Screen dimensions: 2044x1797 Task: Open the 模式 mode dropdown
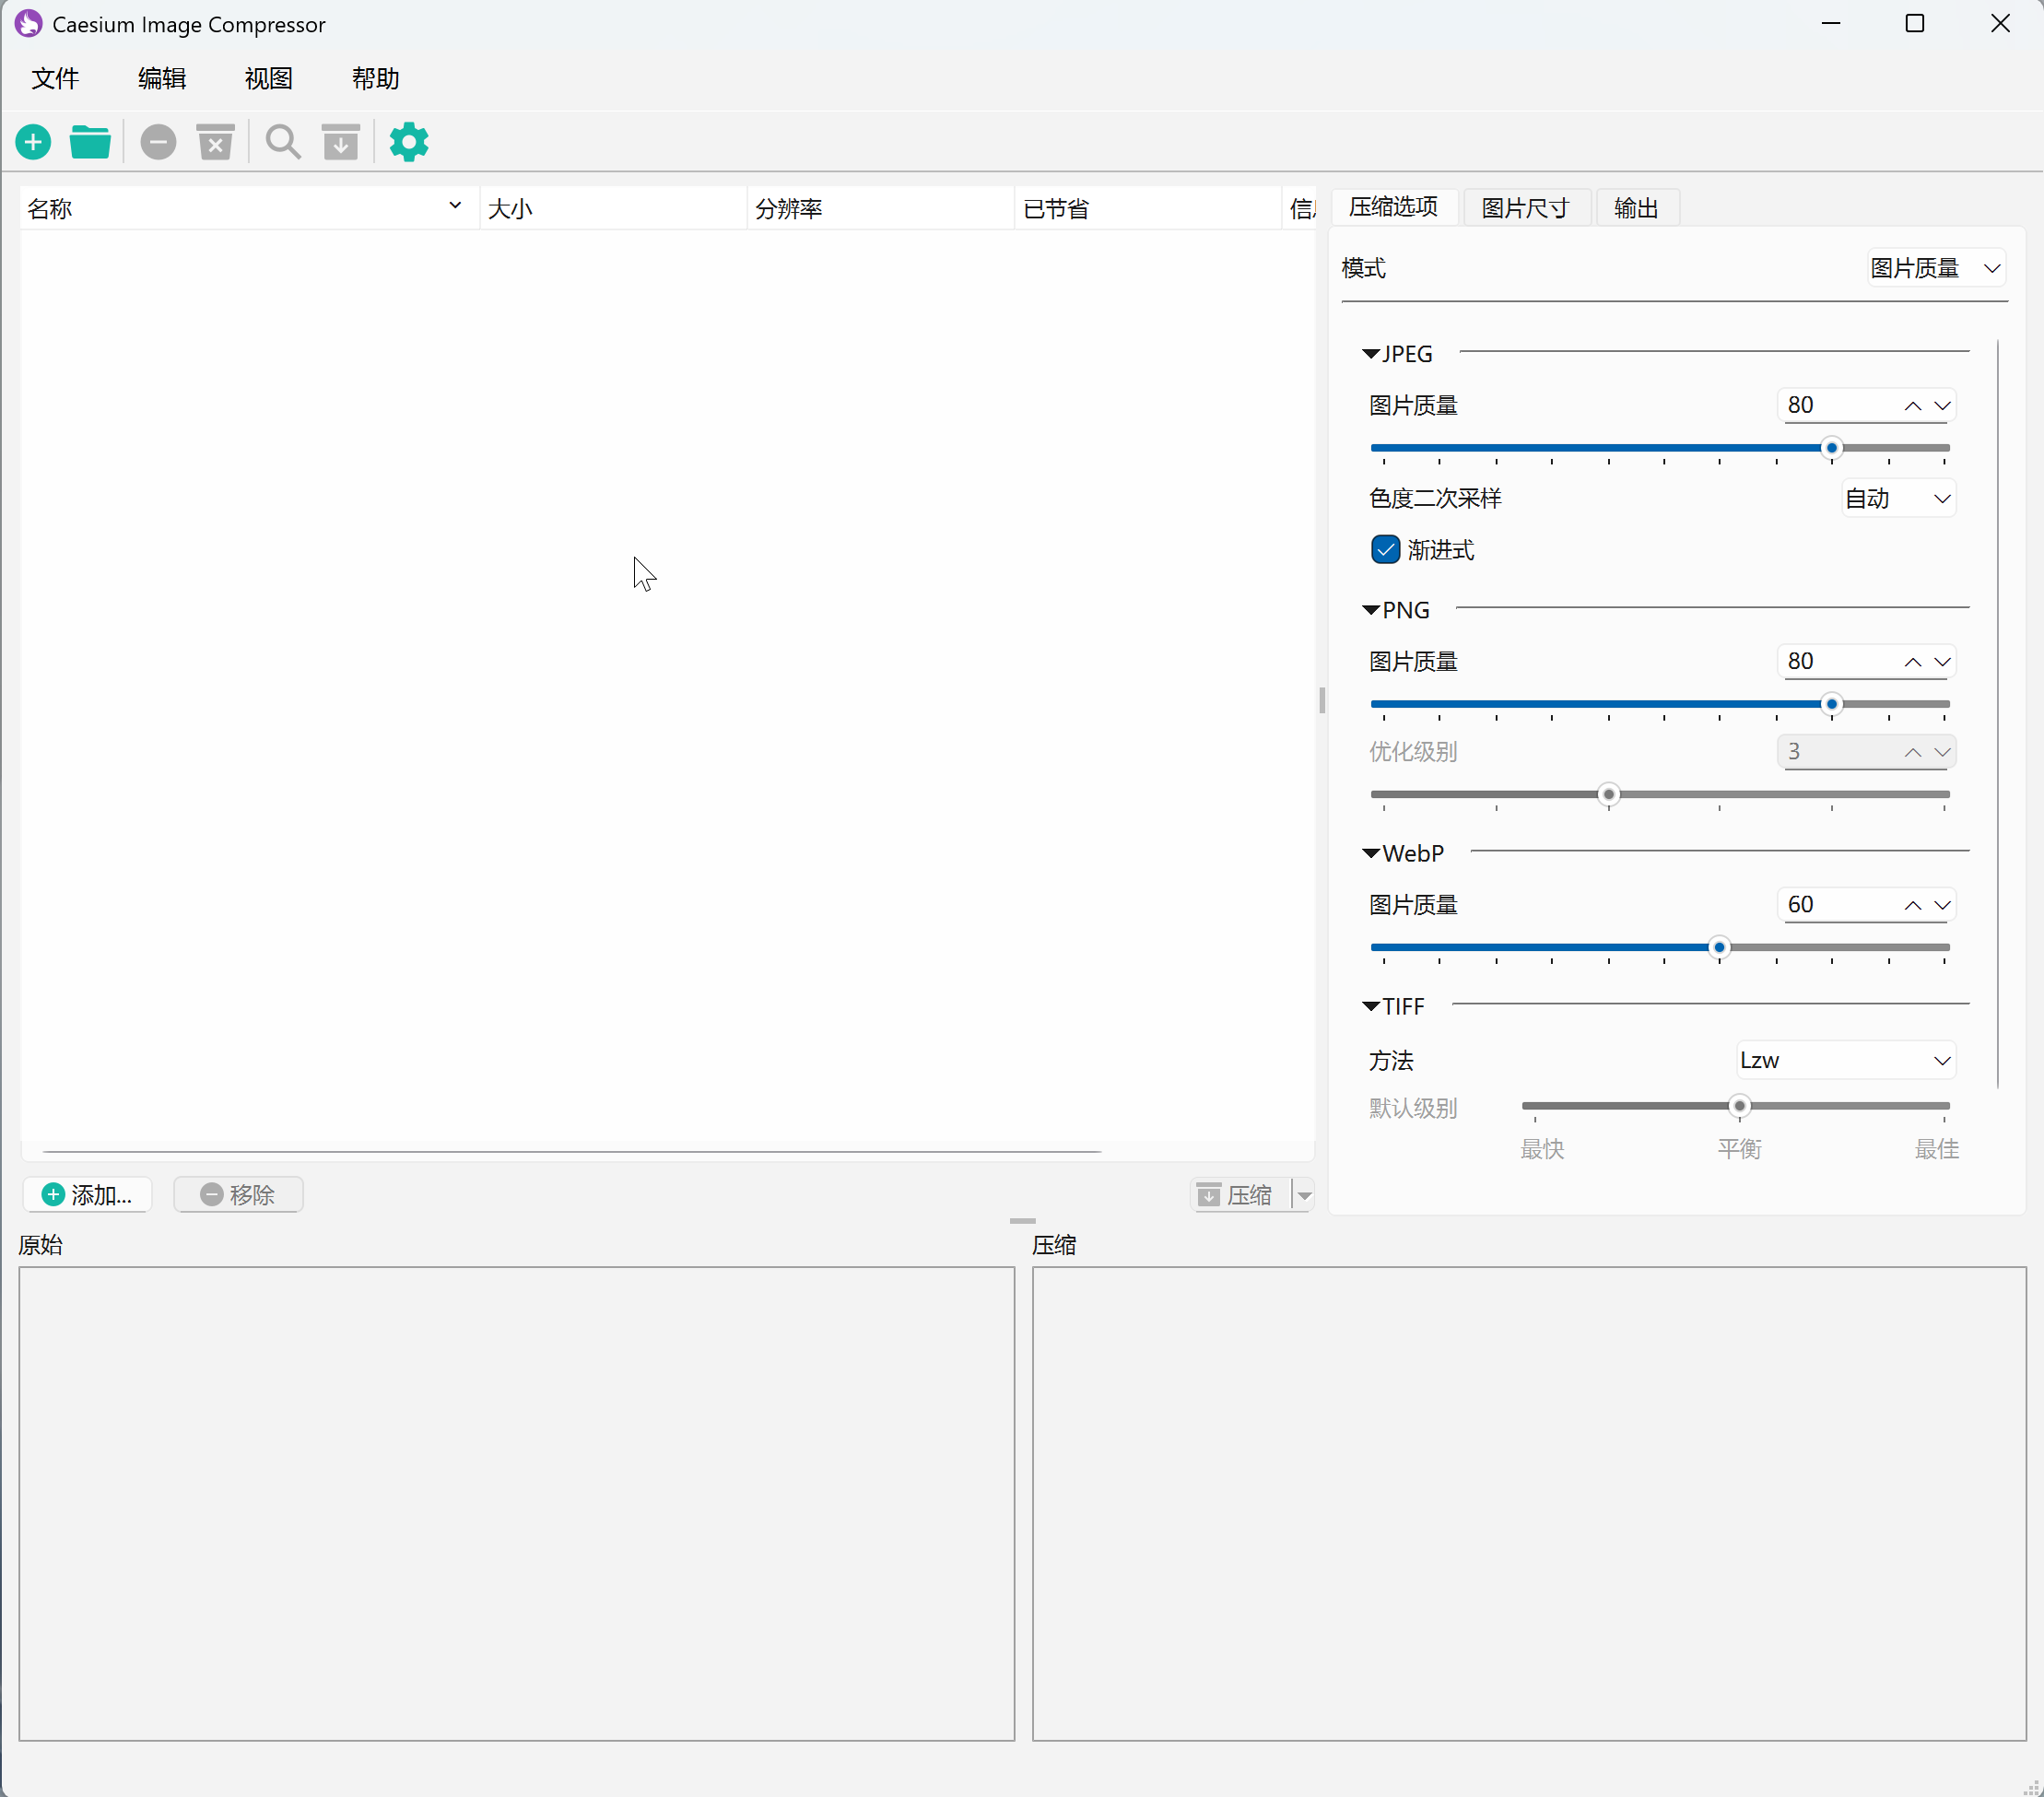(1936, 268)
